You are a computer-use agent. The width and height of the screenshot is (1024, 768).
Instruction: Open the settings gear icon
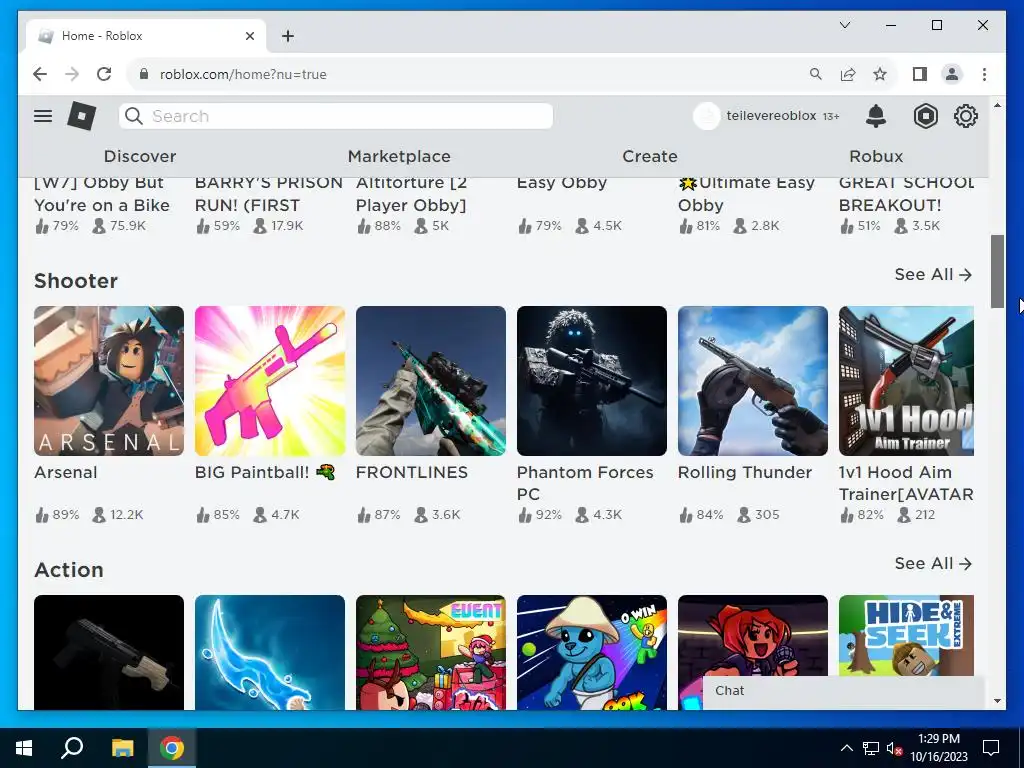(x=965, y=116)
